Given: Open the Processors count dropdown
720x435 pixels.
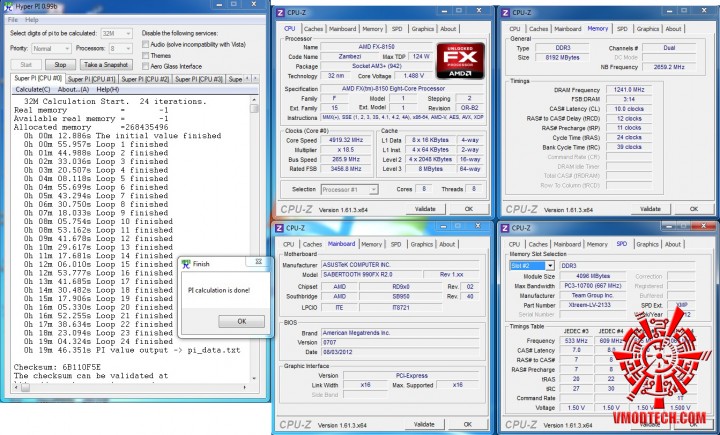Looking at the screenshot, I should [x=121, y=48].
